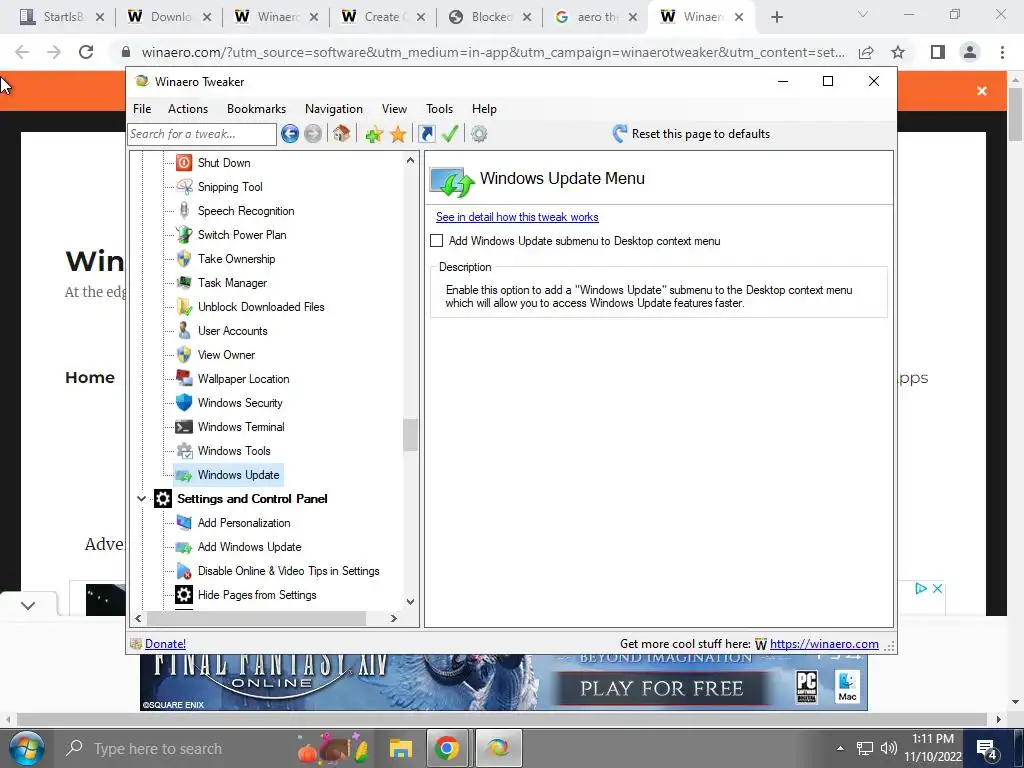This screenshot has height=768, width=1024.
Task: Open Chrome tab search dropdown chevron
Action: (863, 14)
